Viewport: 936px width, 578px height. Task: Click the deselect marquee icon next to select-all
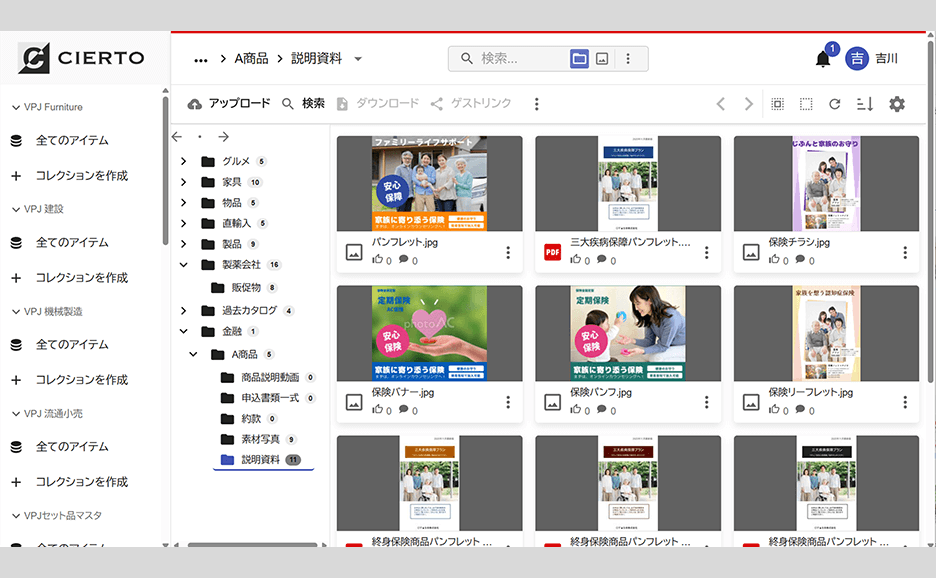coord(806,103)
